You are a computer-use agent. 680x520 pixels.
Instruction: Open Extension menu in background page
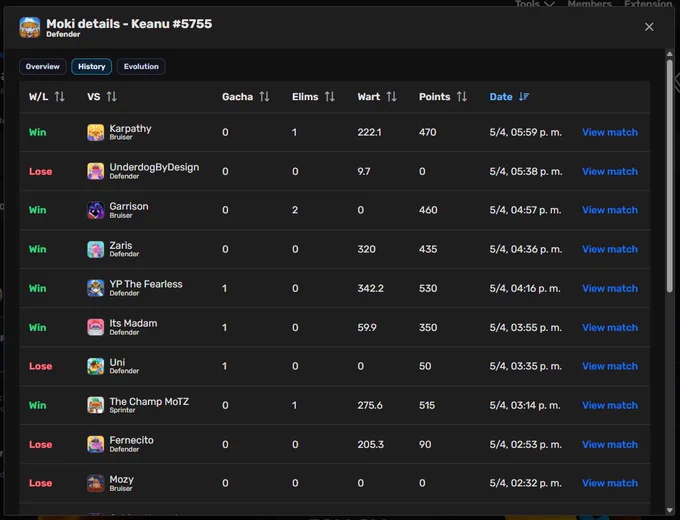pos(648,4)
